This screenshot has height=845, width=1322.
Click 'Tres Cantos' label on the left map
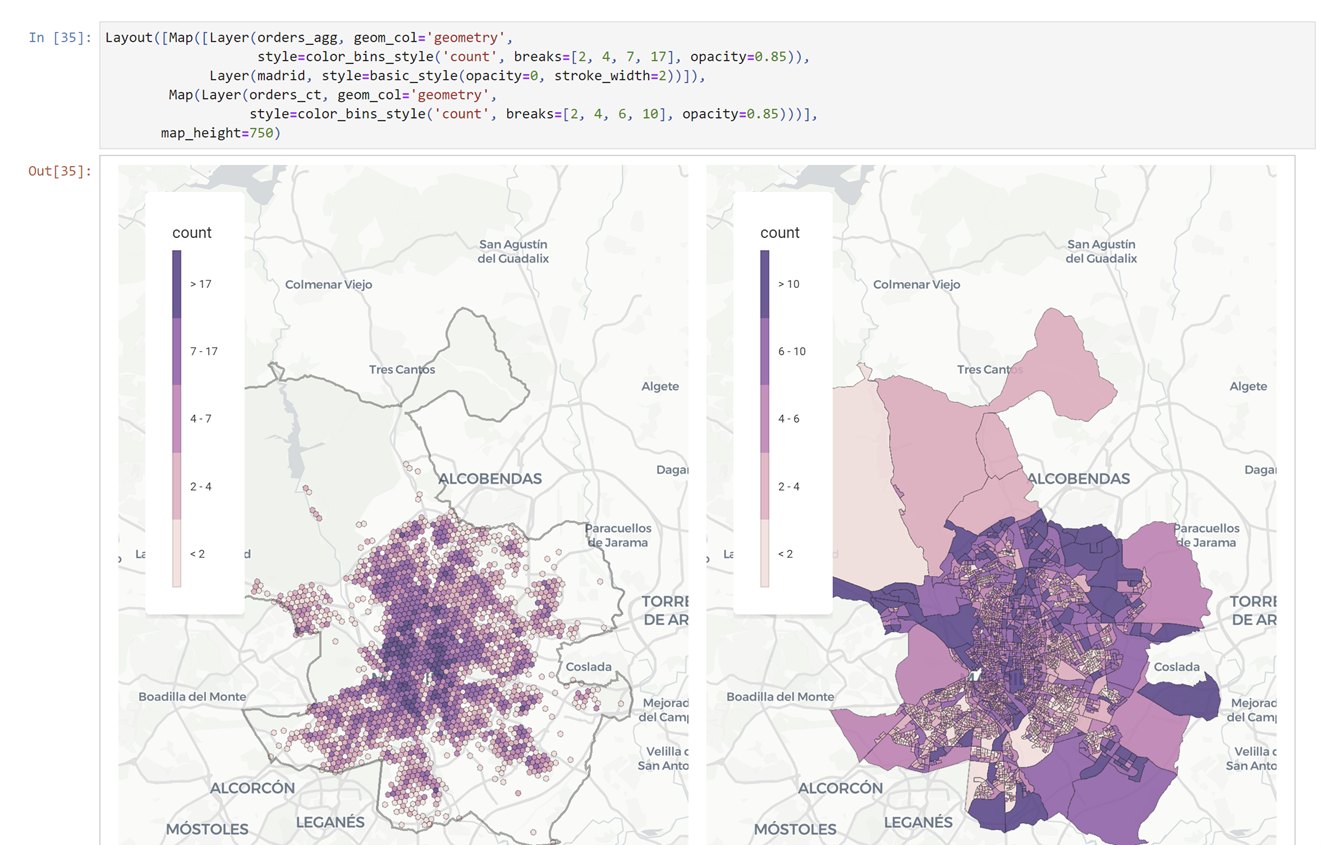[402, 369]
